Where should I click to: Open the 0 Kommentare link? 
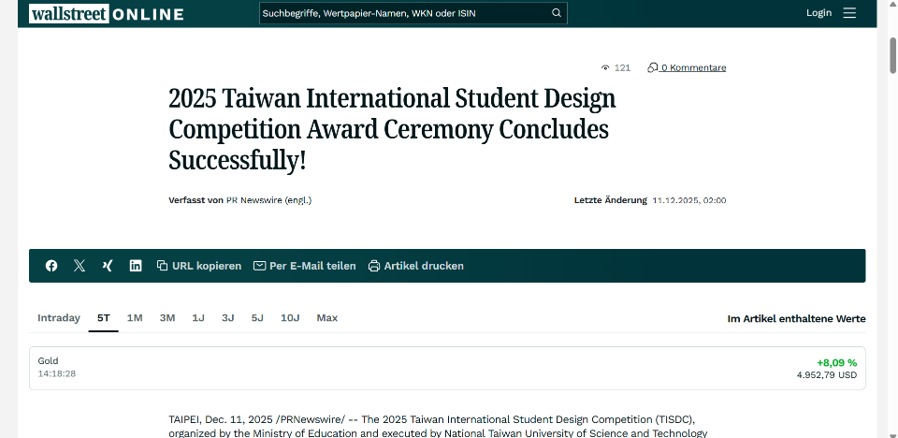pos(687,68)
